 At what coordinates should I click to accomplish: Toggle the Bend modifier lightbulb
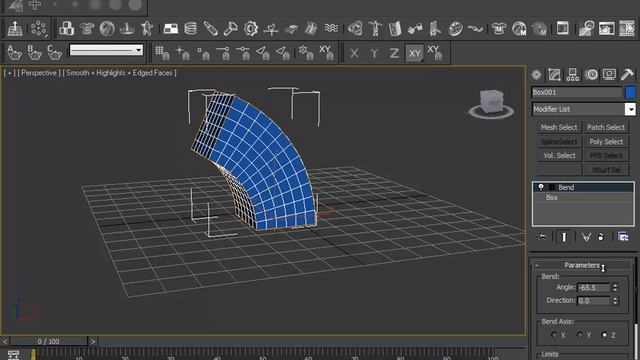coord(541,187)
